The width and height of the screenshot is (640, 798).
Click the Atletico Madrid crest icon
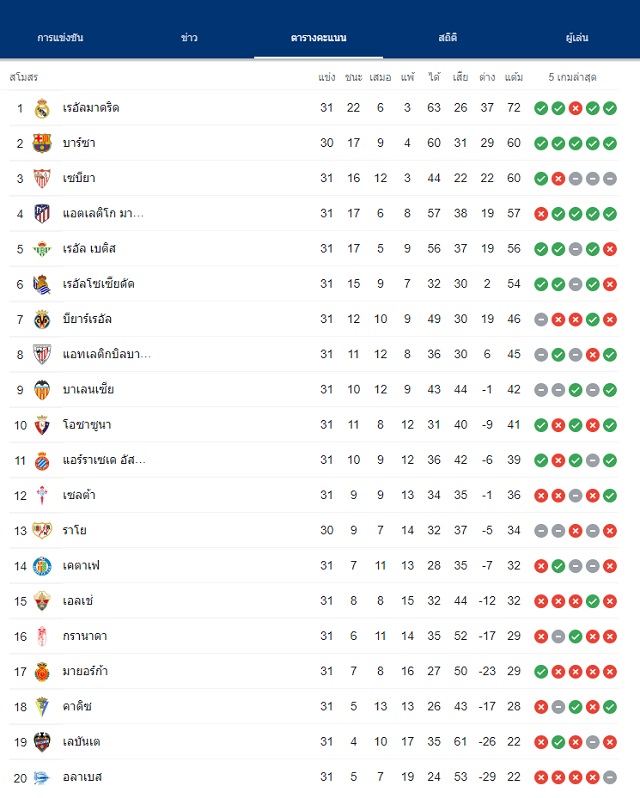[42, 214]
